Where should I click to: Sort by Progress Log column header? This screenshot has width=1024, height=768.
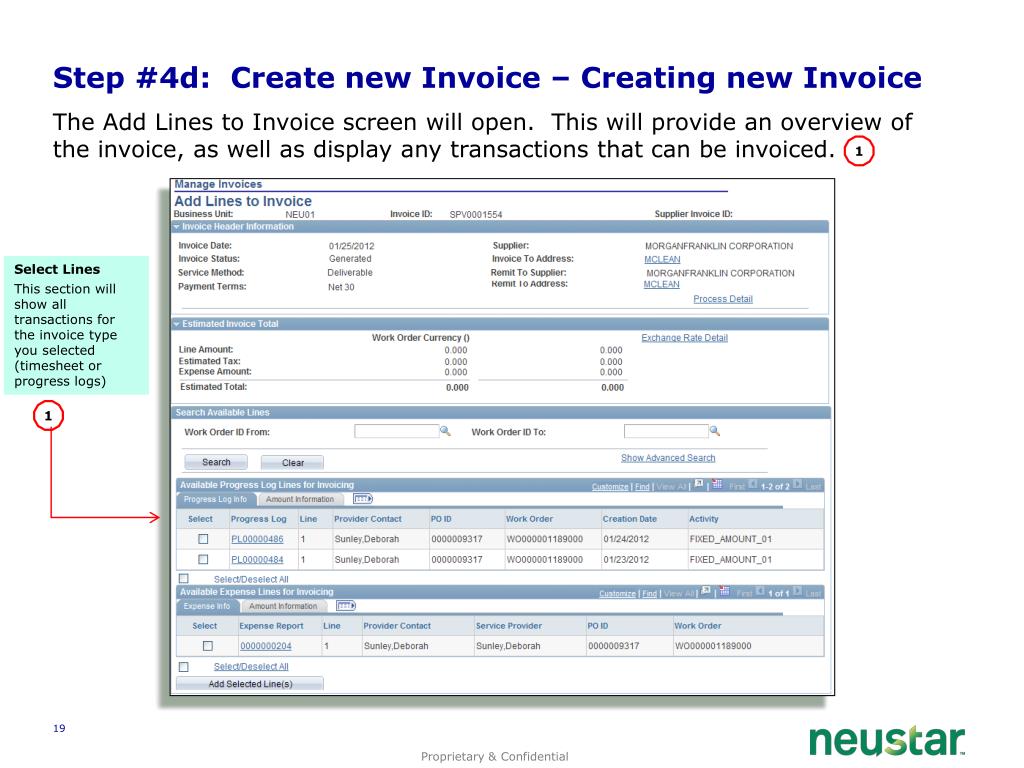(x=259, y=519)
